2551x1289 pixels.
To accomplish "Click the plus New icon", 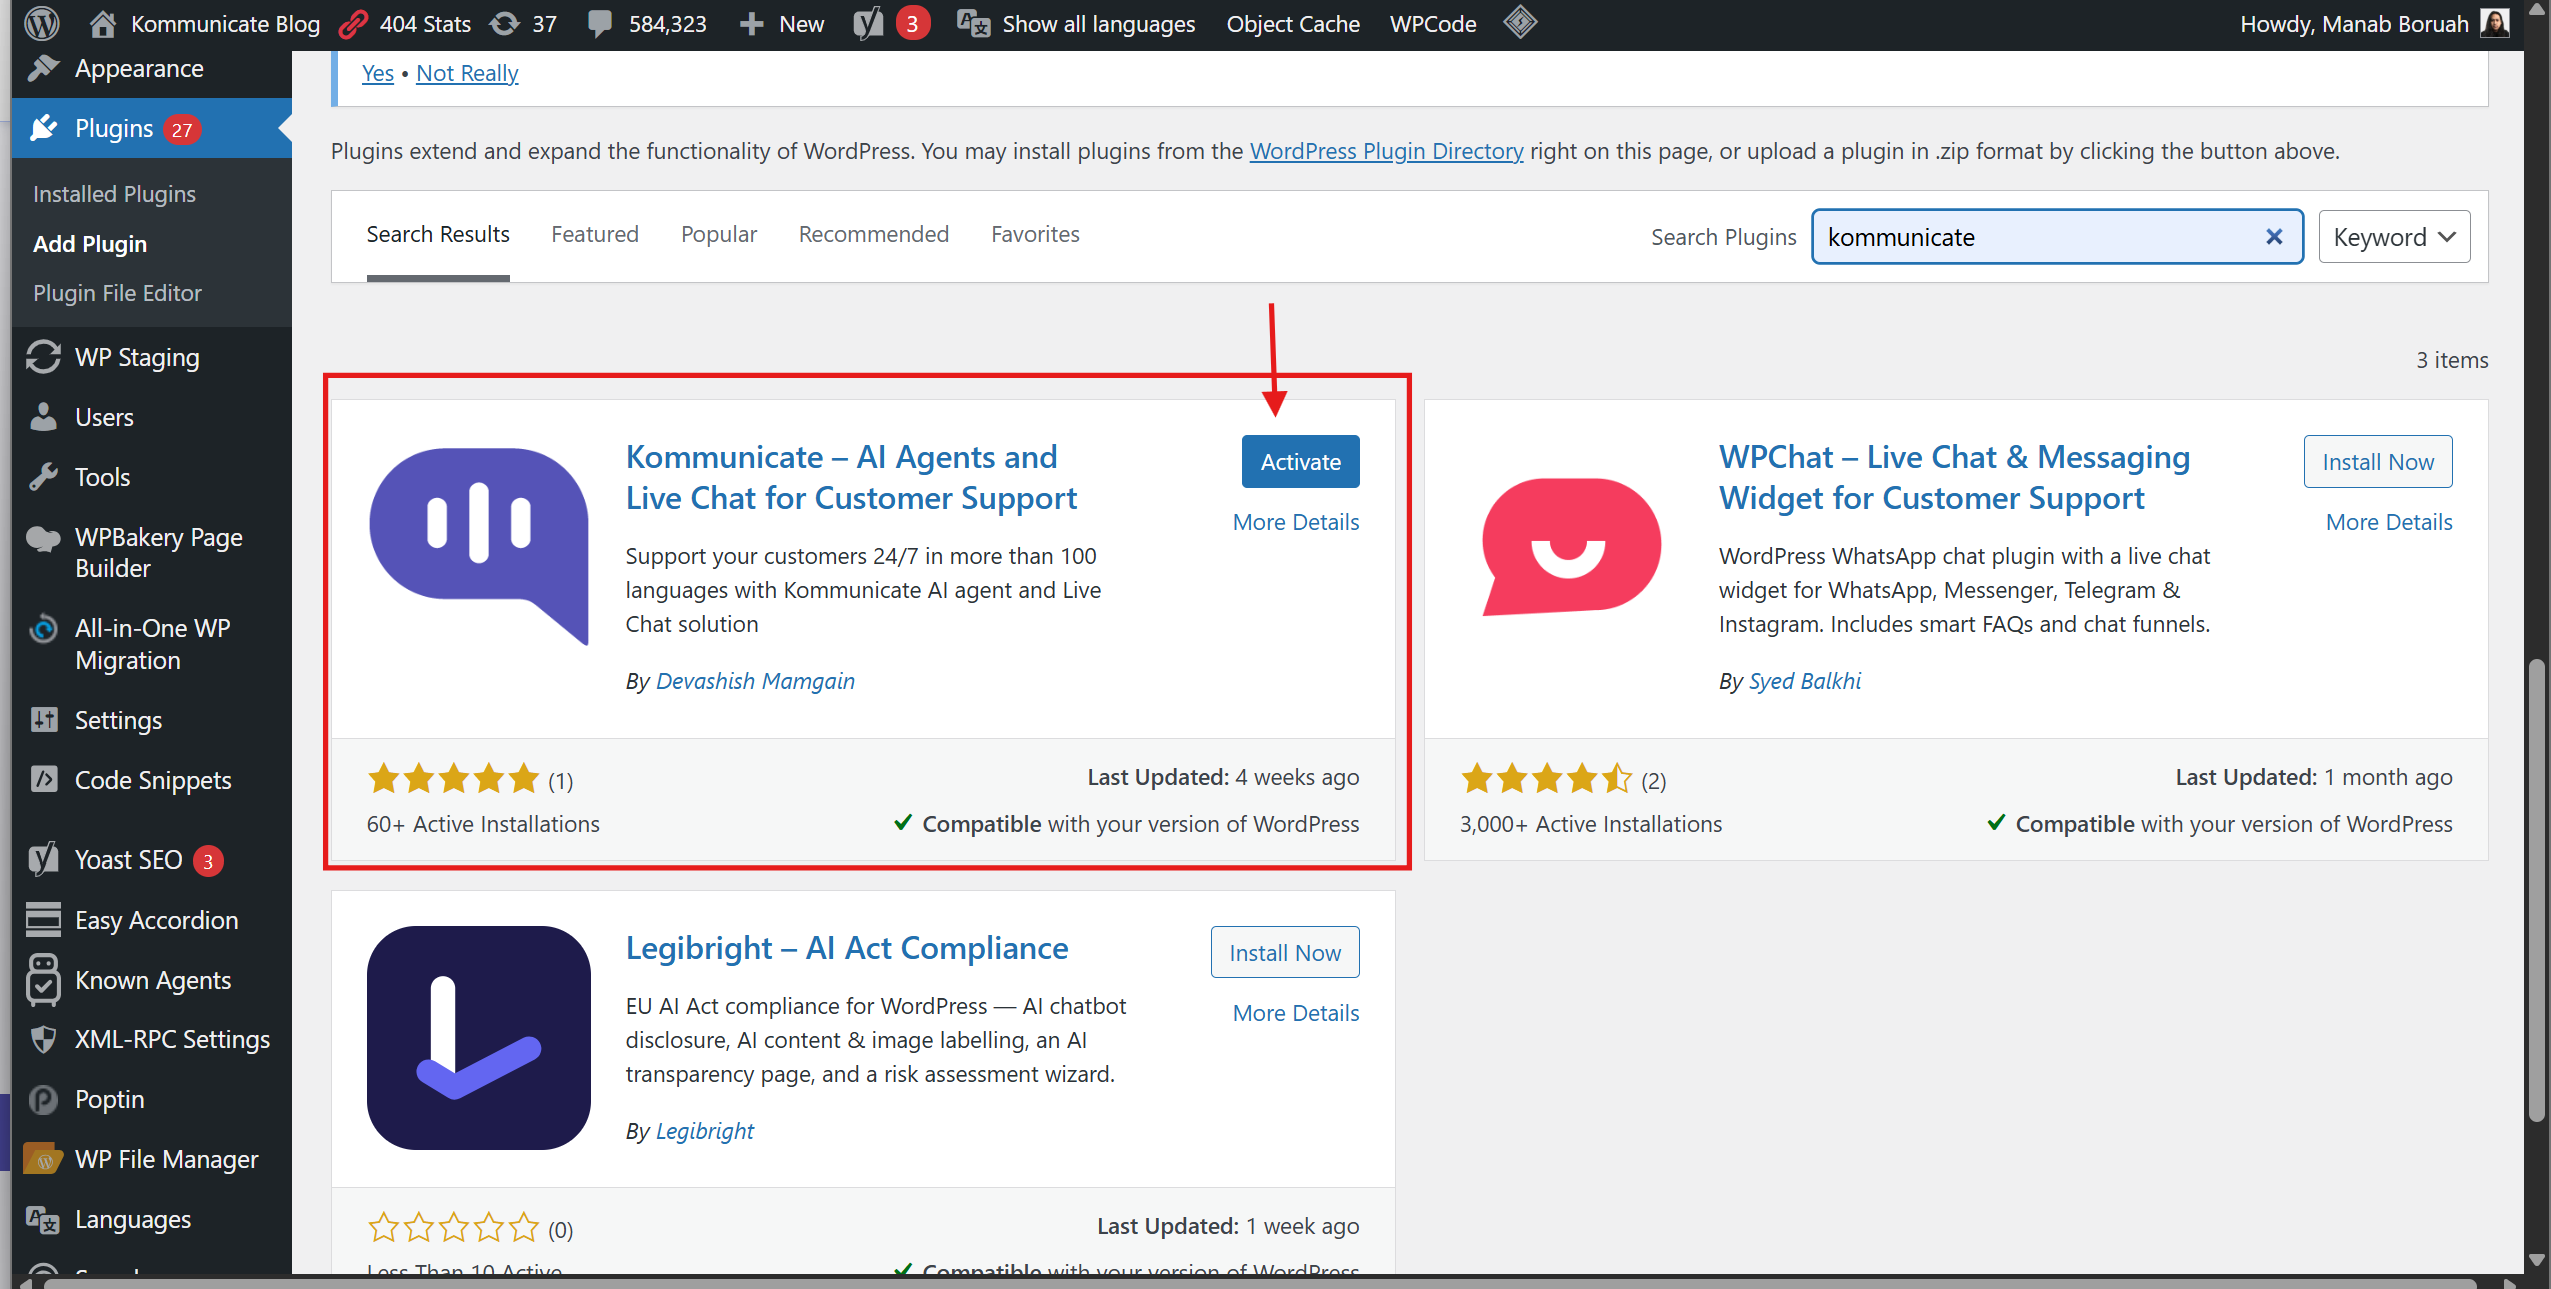I will pyautogui.click(x=751, y=24).
